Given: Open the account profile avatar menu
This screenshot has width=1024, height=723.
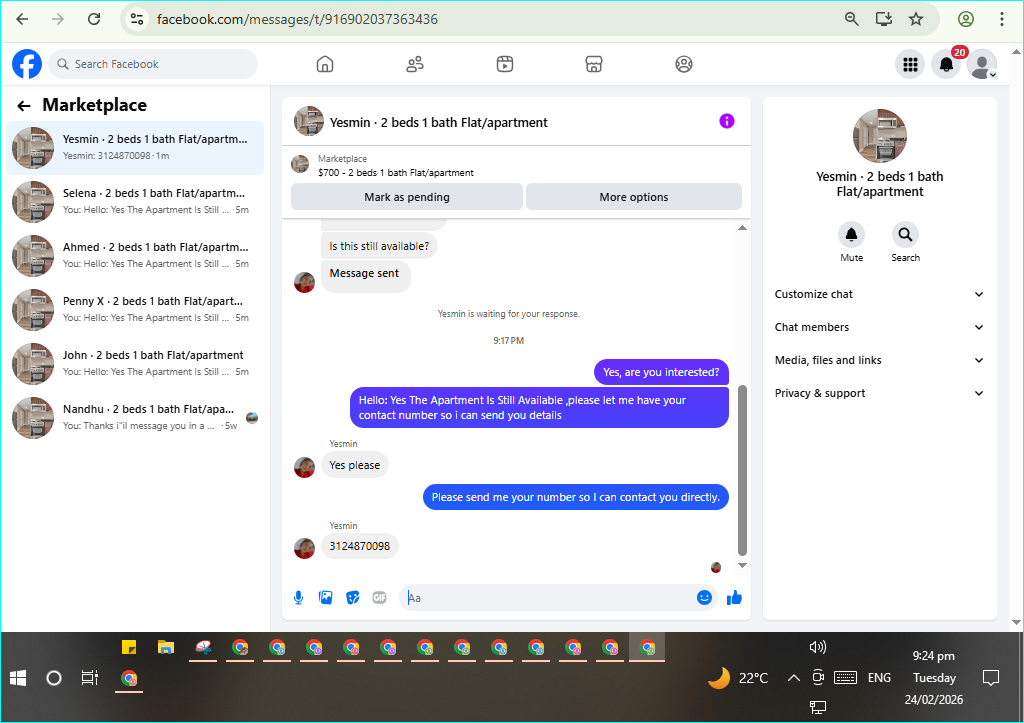Looking at the screenshot, I should coord(982,64).
